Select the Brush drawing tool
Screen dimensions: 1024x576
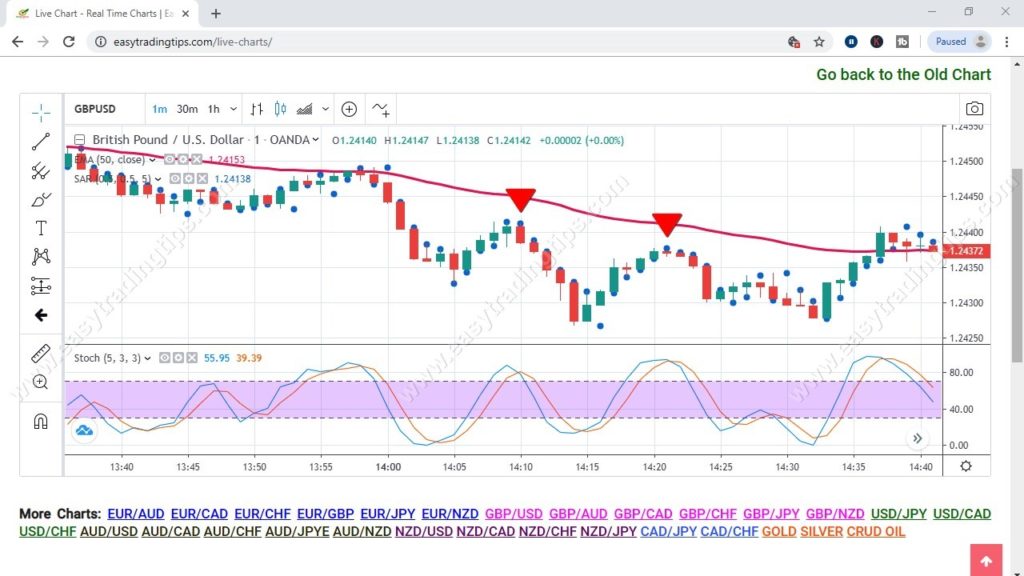coord(40,199)
